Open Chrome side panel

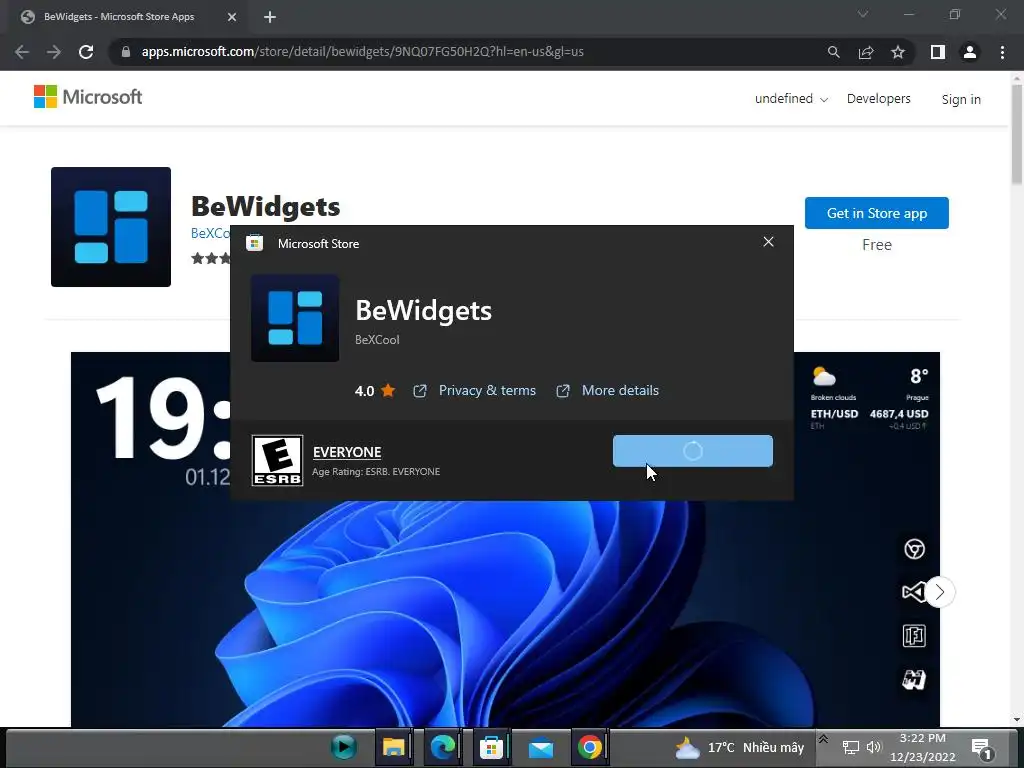(938, 52)
